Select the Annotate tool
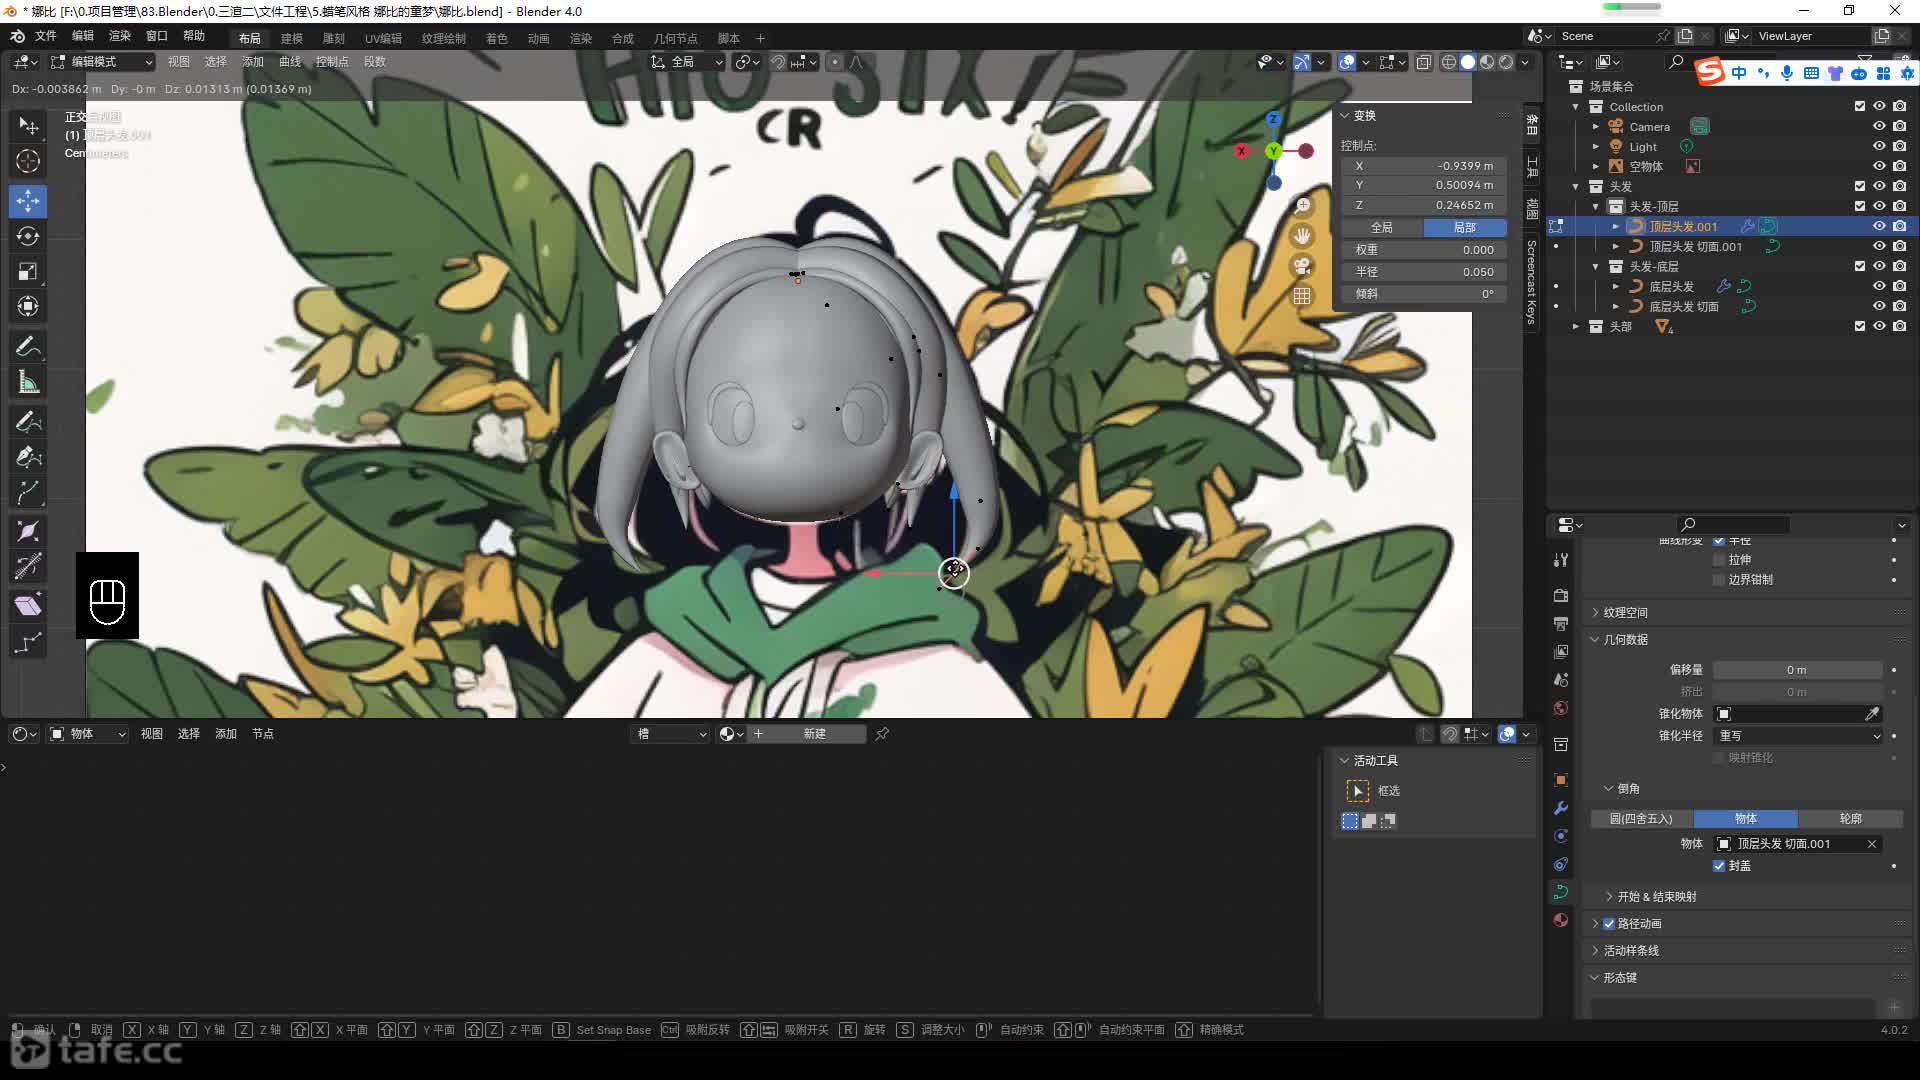The height and width of the screenshot is (1080, 1920). (x=28, y=347)
